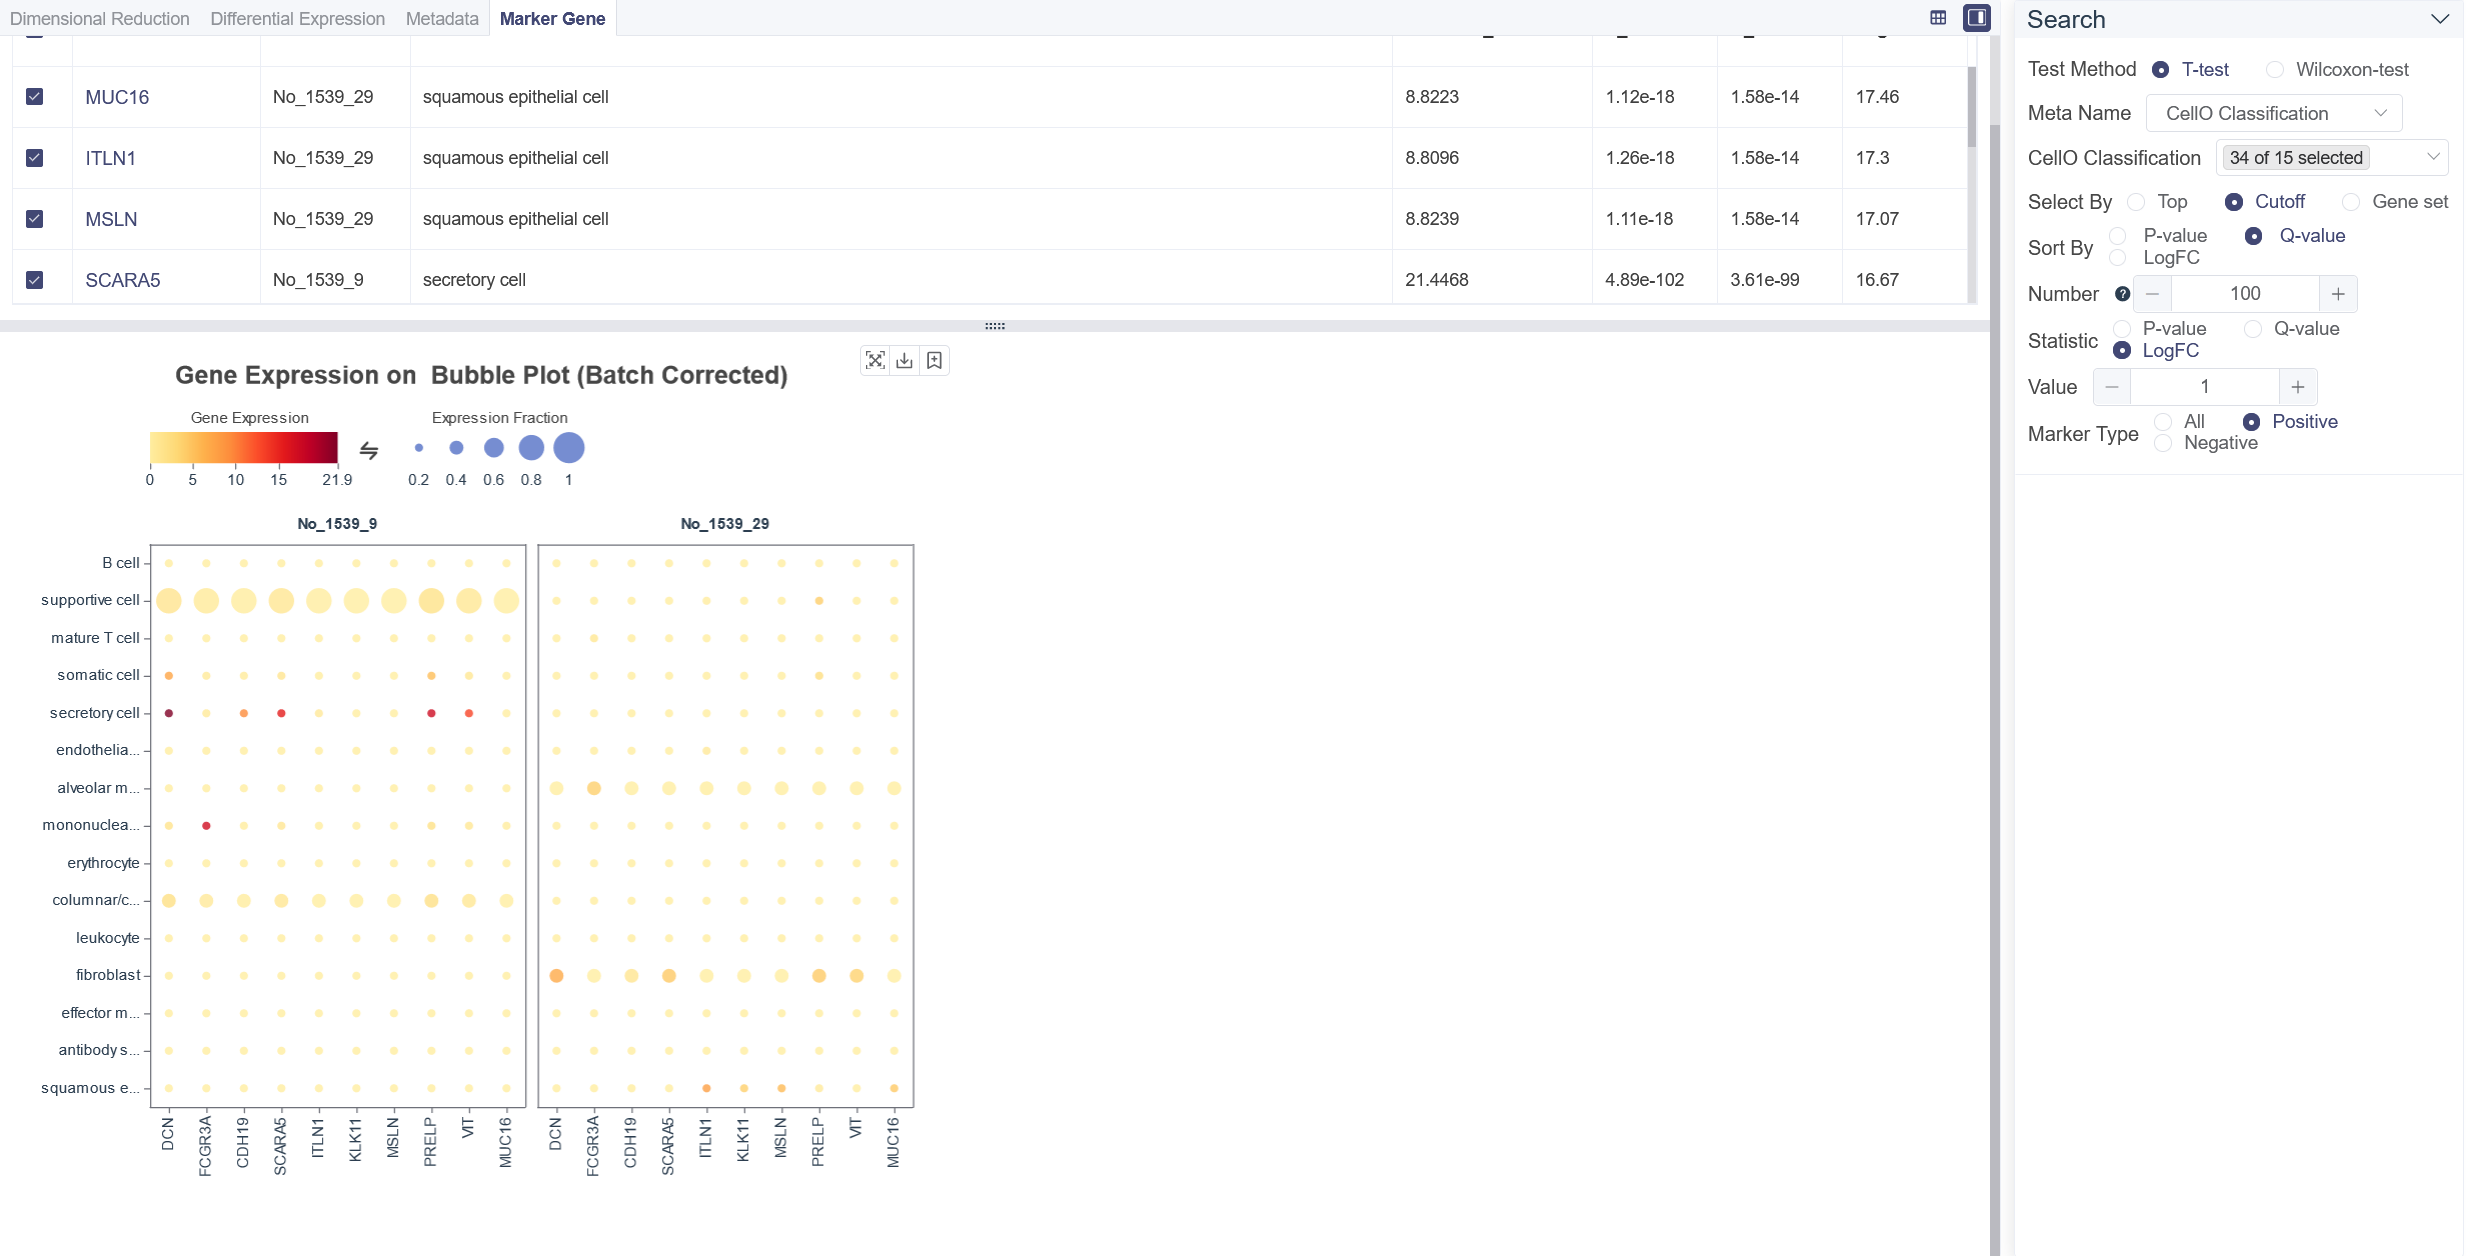Screen dimensions: 2466x1256
Task: Select T-test as test method
Action: (2161, 70)
